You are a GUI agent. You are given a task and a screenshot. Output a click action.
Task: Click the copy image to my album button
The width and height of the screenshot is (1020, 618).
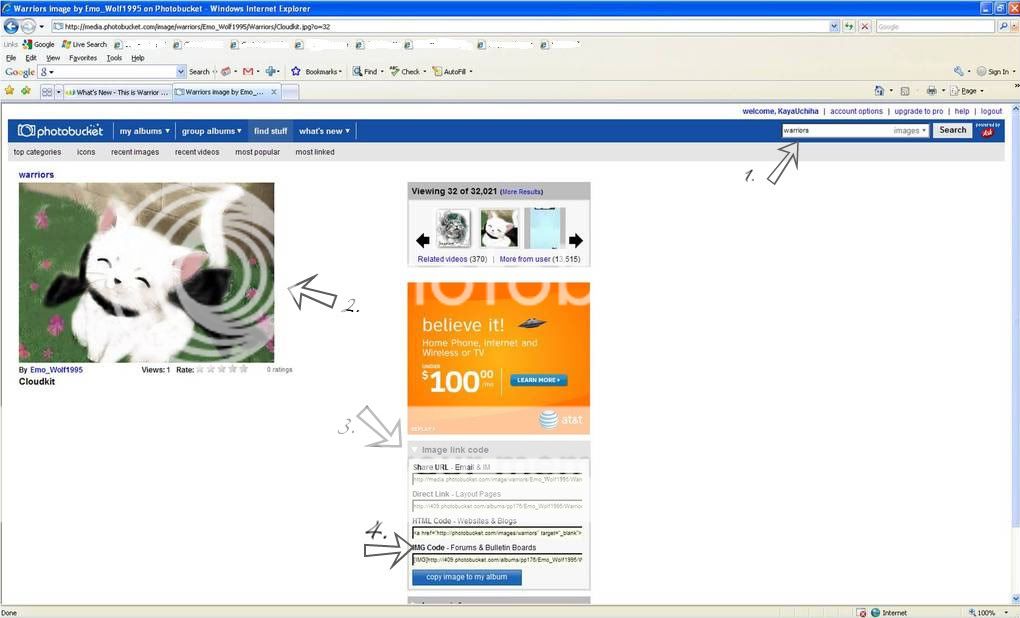[x=466, y=576]
